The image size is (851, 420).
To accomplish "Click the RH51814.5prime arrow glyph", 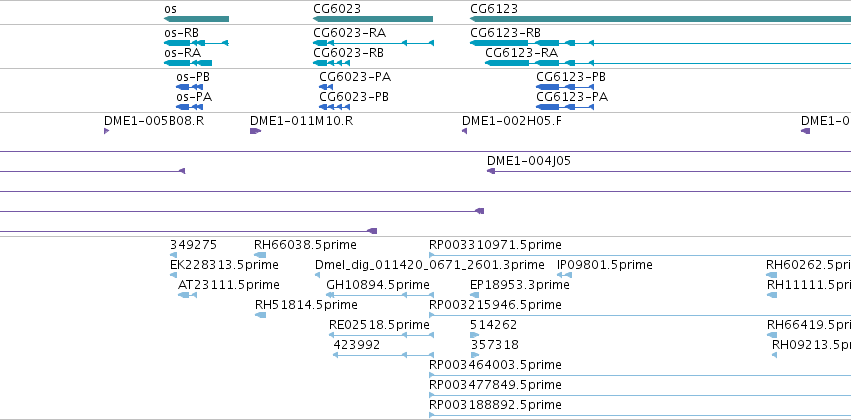I will (x=261, y=315).
